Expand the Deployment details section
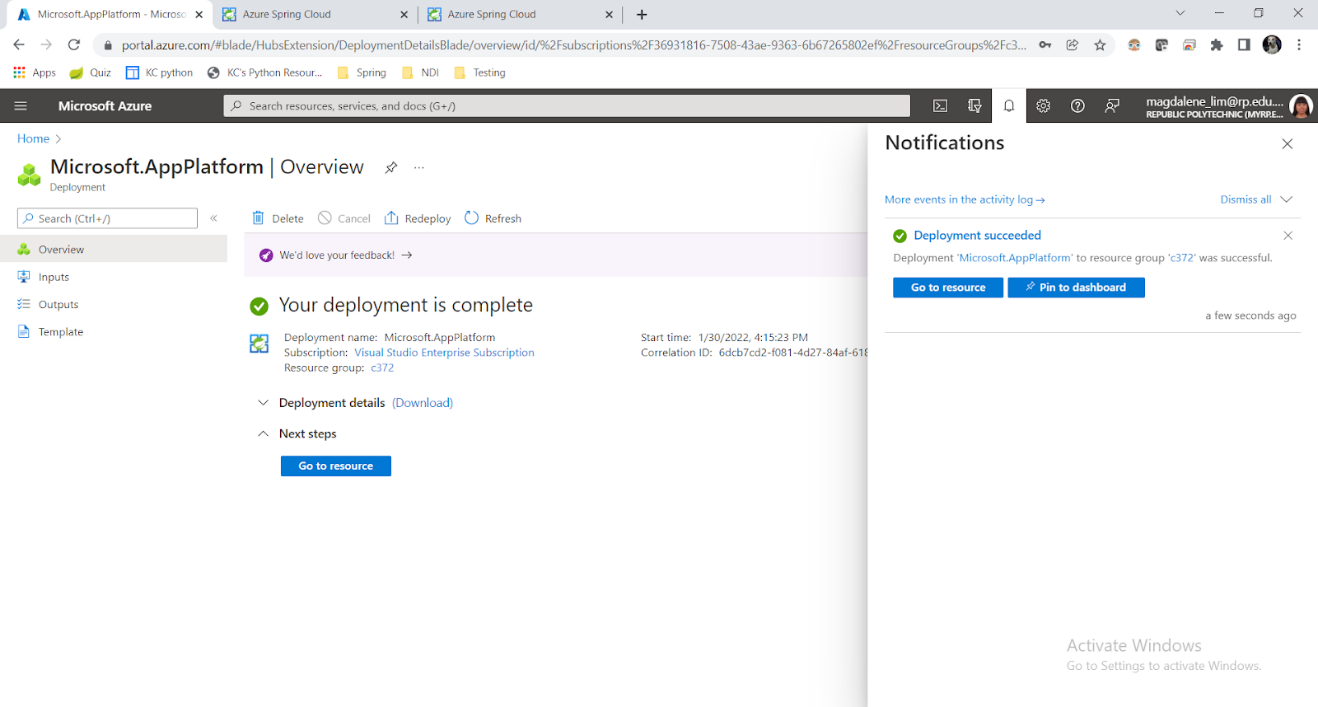The height and width of the screenshot is (707, 1318). pyautogui.click(x=262, y=402)
